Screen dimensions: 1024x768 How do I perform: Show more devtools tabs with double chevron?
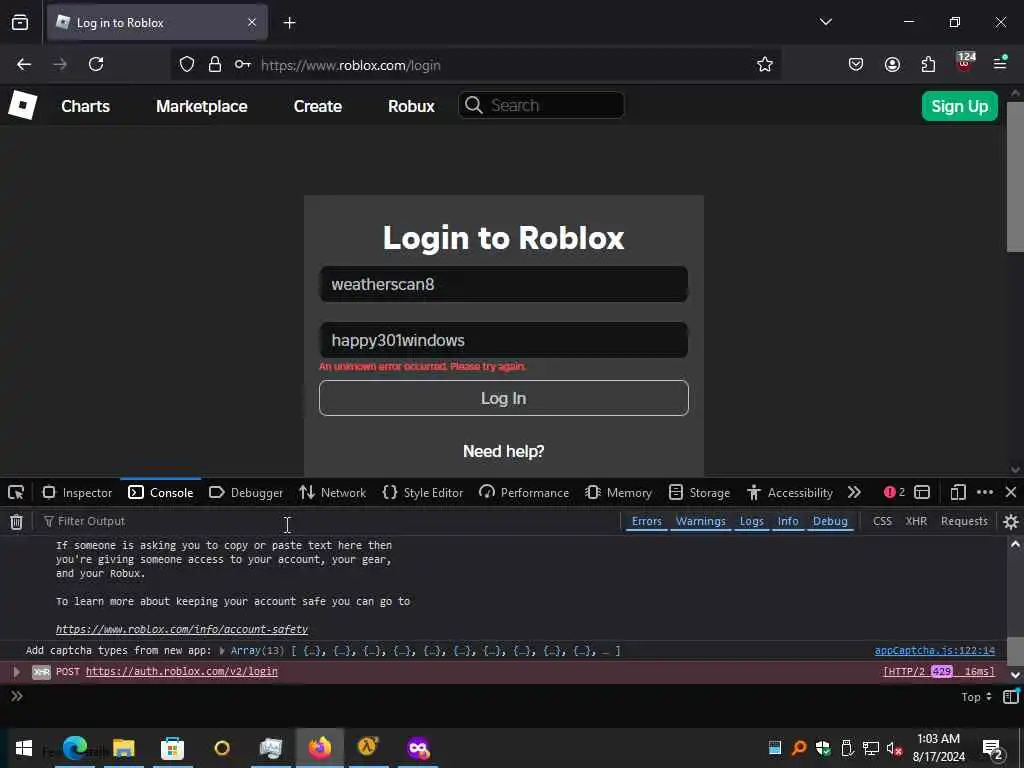click(x=854, y=492)
